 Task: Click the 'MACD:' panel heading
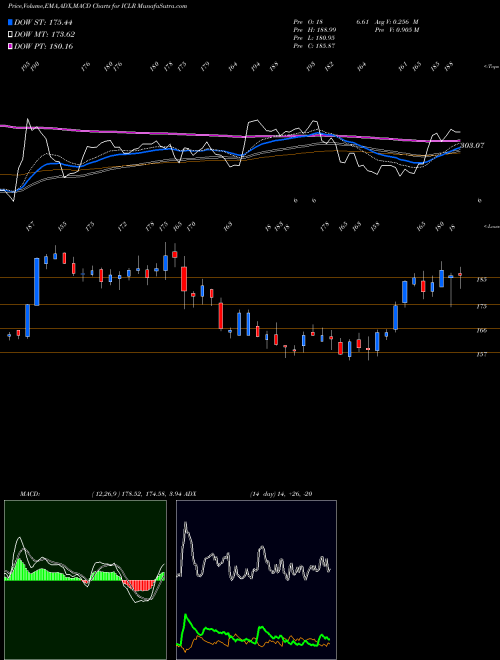(x=29, y=494)
